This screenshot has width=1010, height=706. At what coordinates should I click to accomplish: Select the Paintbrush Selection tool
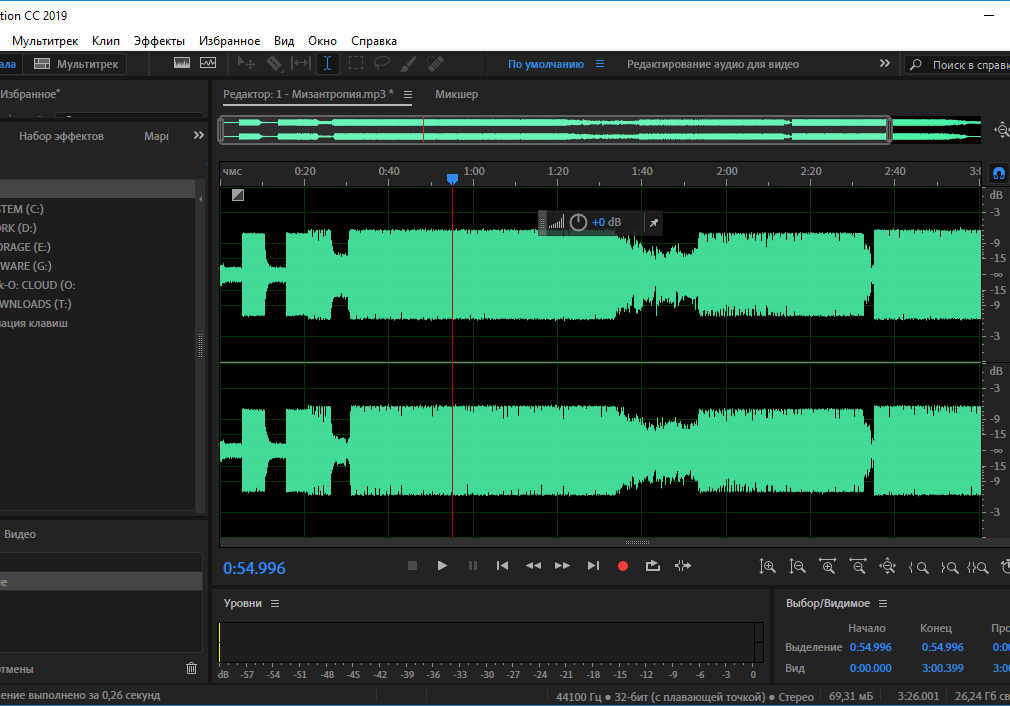click(408, 63)
